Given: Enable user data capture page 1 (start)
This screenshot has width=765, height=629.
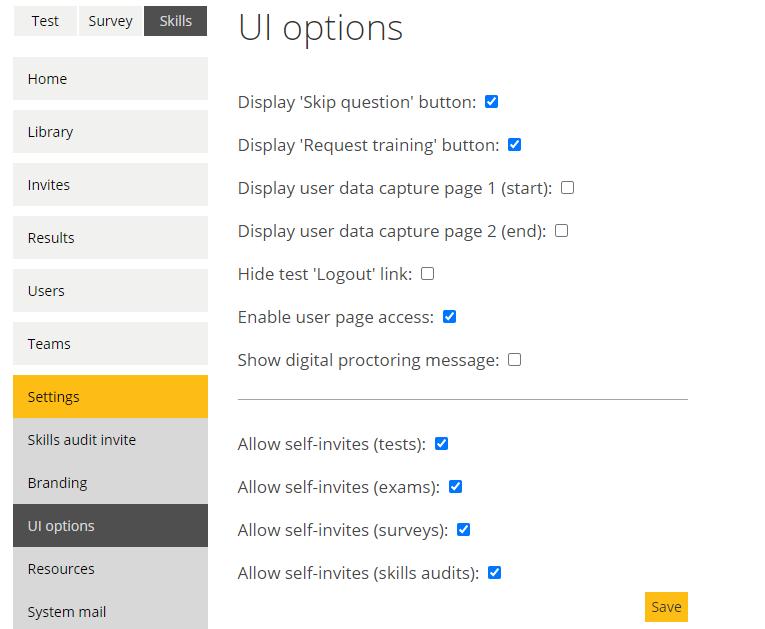Looking at the screenshot, I should [567, 188].
